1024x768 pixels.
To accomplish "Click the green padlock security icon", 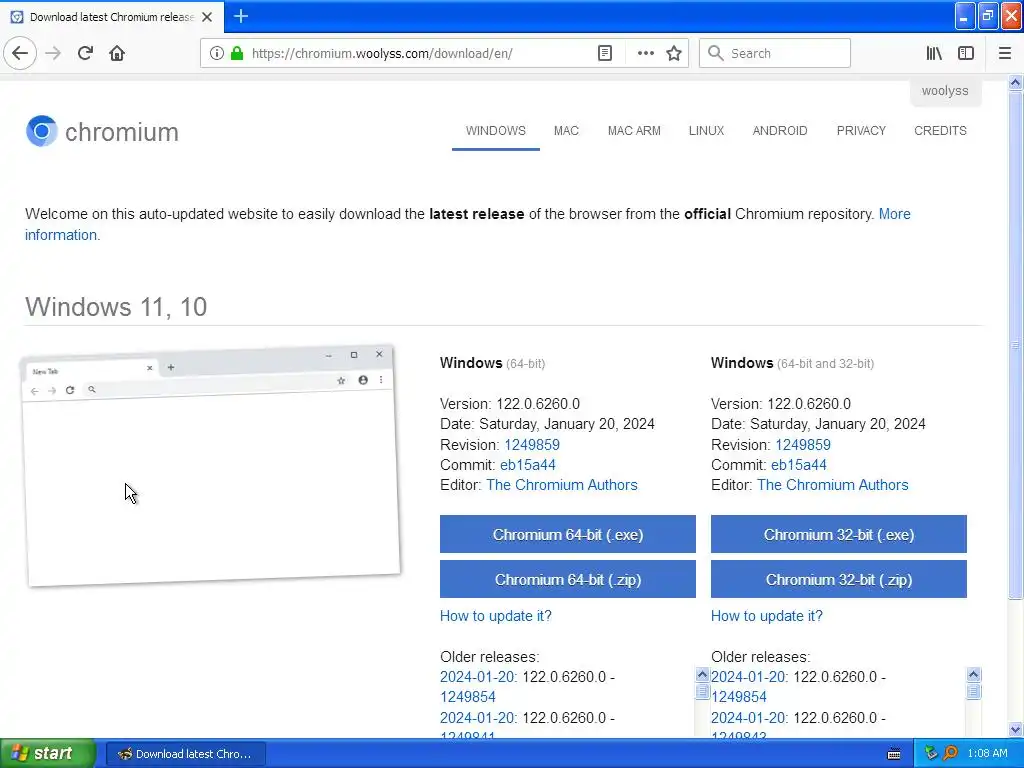I will click(x=237, y=53).
